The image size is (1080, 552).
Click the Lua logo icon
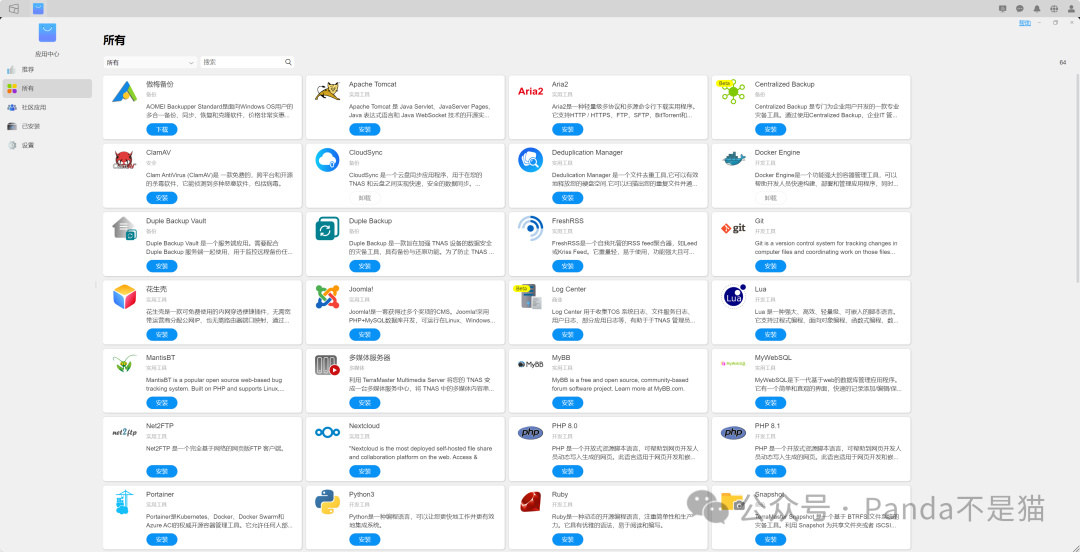[733, 296]
